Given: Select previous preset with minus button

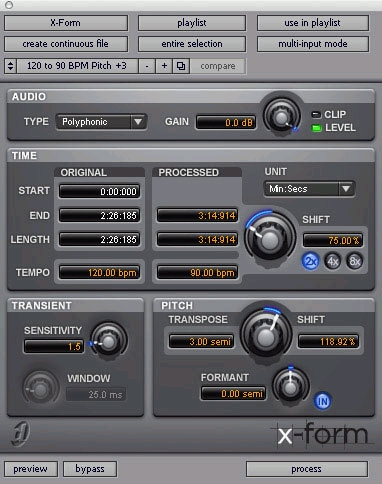Looking at the screenshot, I should (x=147, y=66).
